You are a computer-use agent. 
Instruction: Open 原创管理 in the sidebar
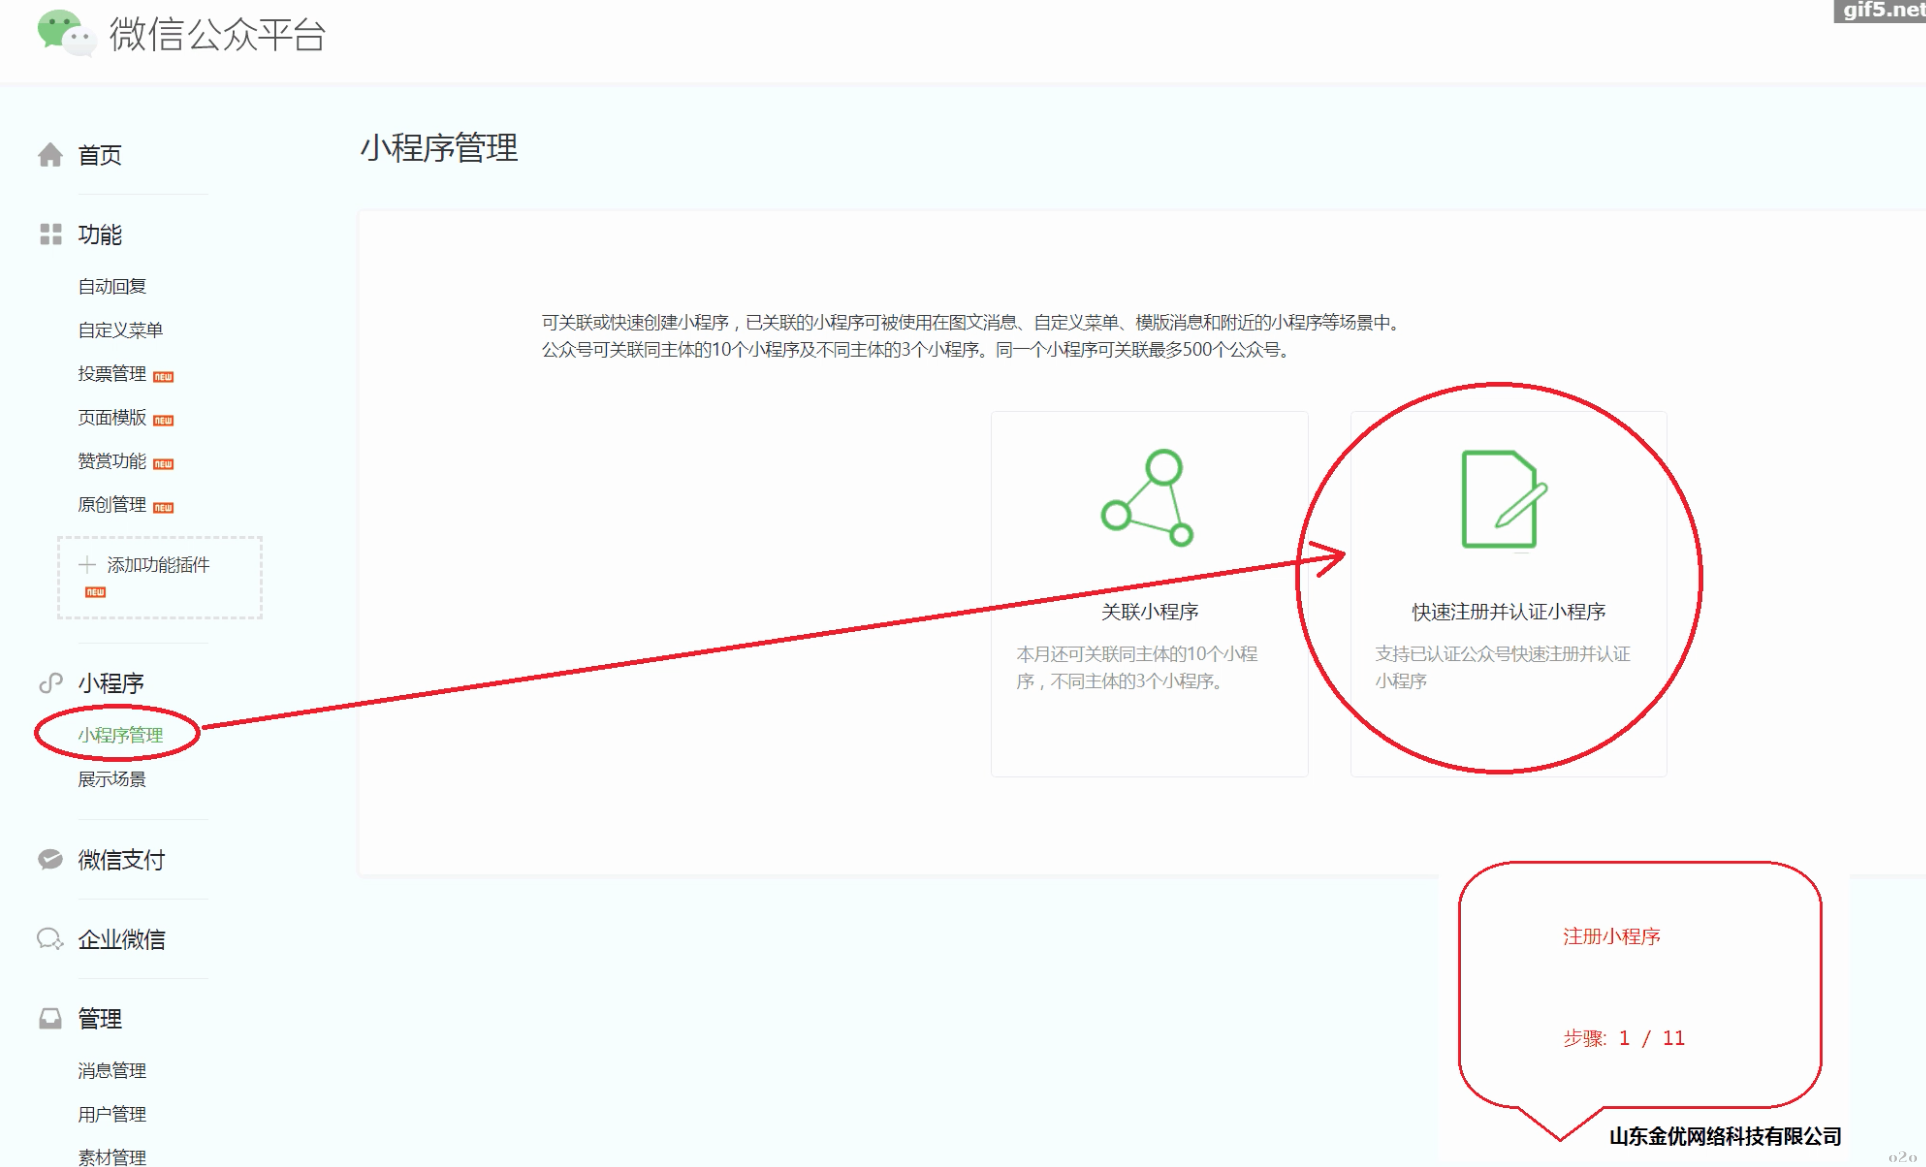point(112,505)
